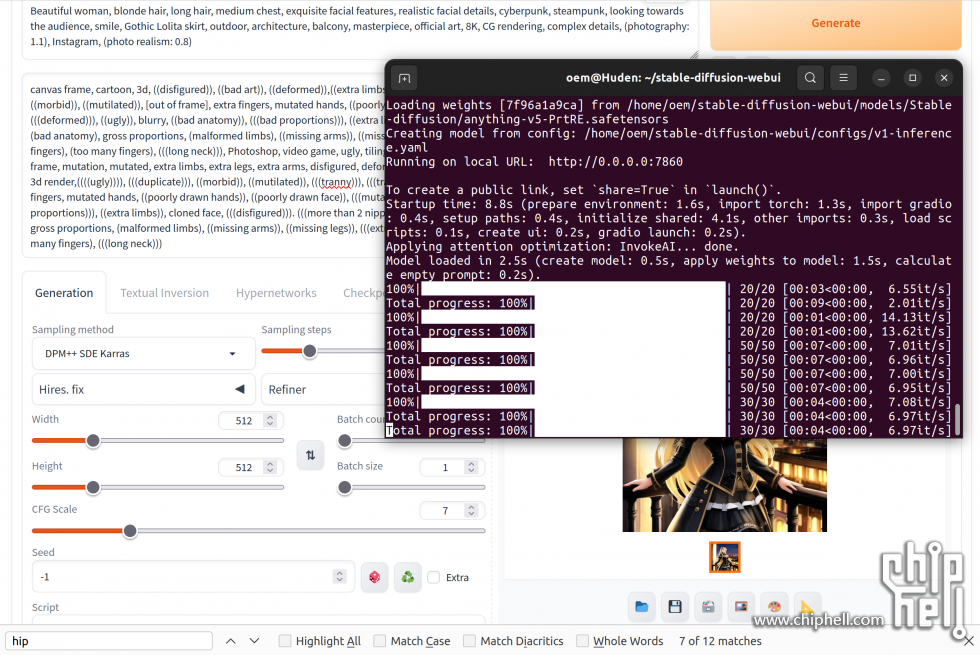The height and width of the screenshot is (655, 980).
Task: Open the Sampling method dropdown
Action: coord(144,353)
